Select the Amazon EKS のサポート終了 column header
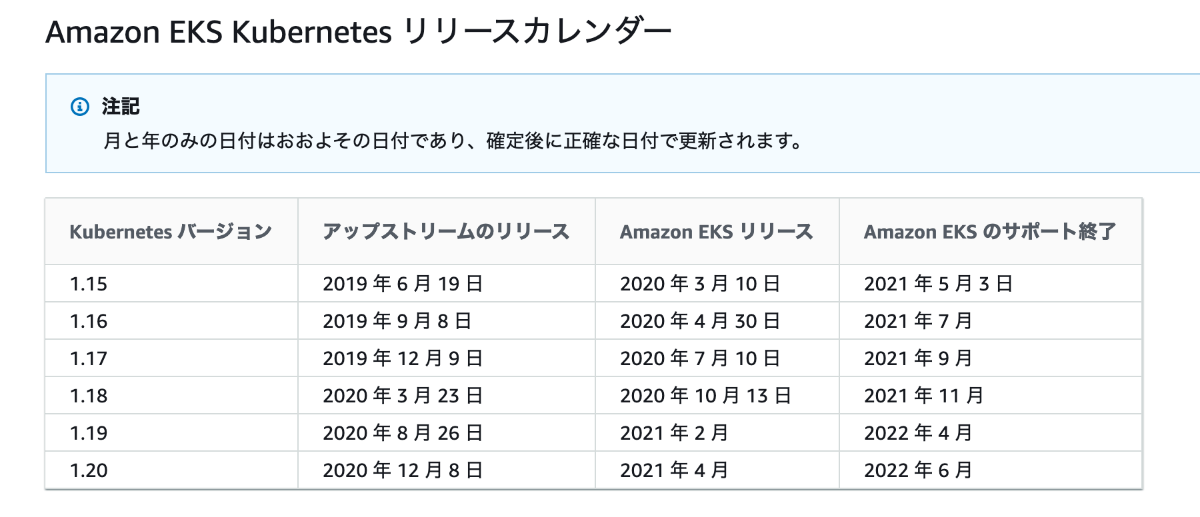Viewport: 1200px width, 517px height. point(990,232)
